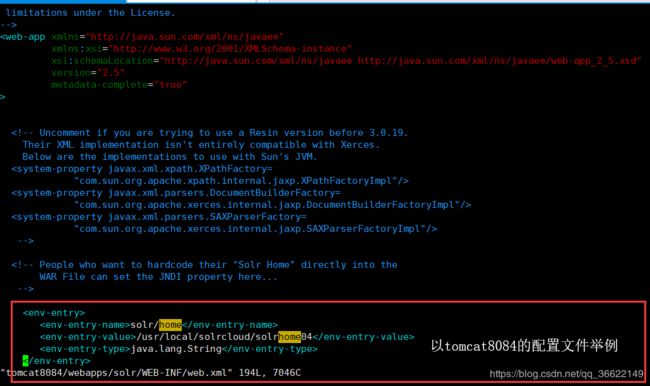Click the closing '</env-entry>' tag at cursor
Screen dimensions: 650x386
click(x=57, y=361)
